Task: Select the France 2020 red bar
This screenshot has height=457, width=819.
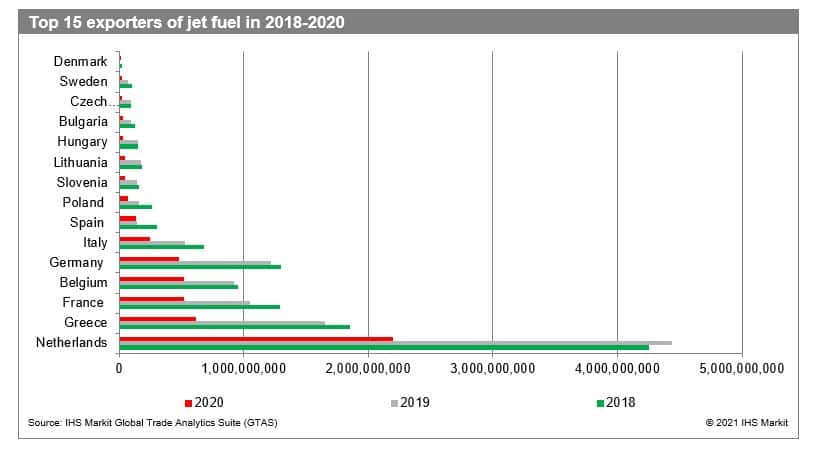Action: (151, 298)
